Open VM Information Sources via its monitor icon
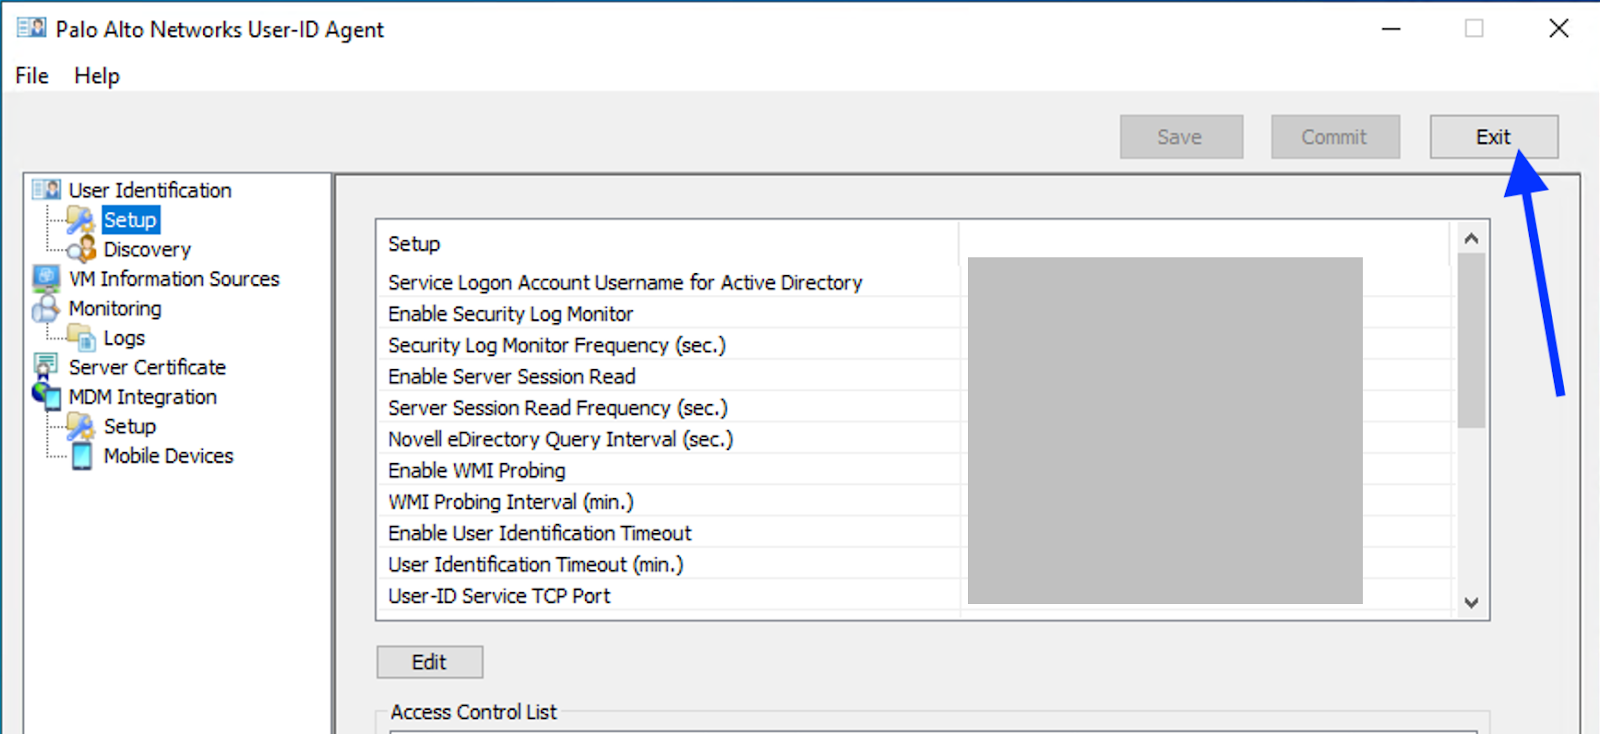 tap(46, 278)
